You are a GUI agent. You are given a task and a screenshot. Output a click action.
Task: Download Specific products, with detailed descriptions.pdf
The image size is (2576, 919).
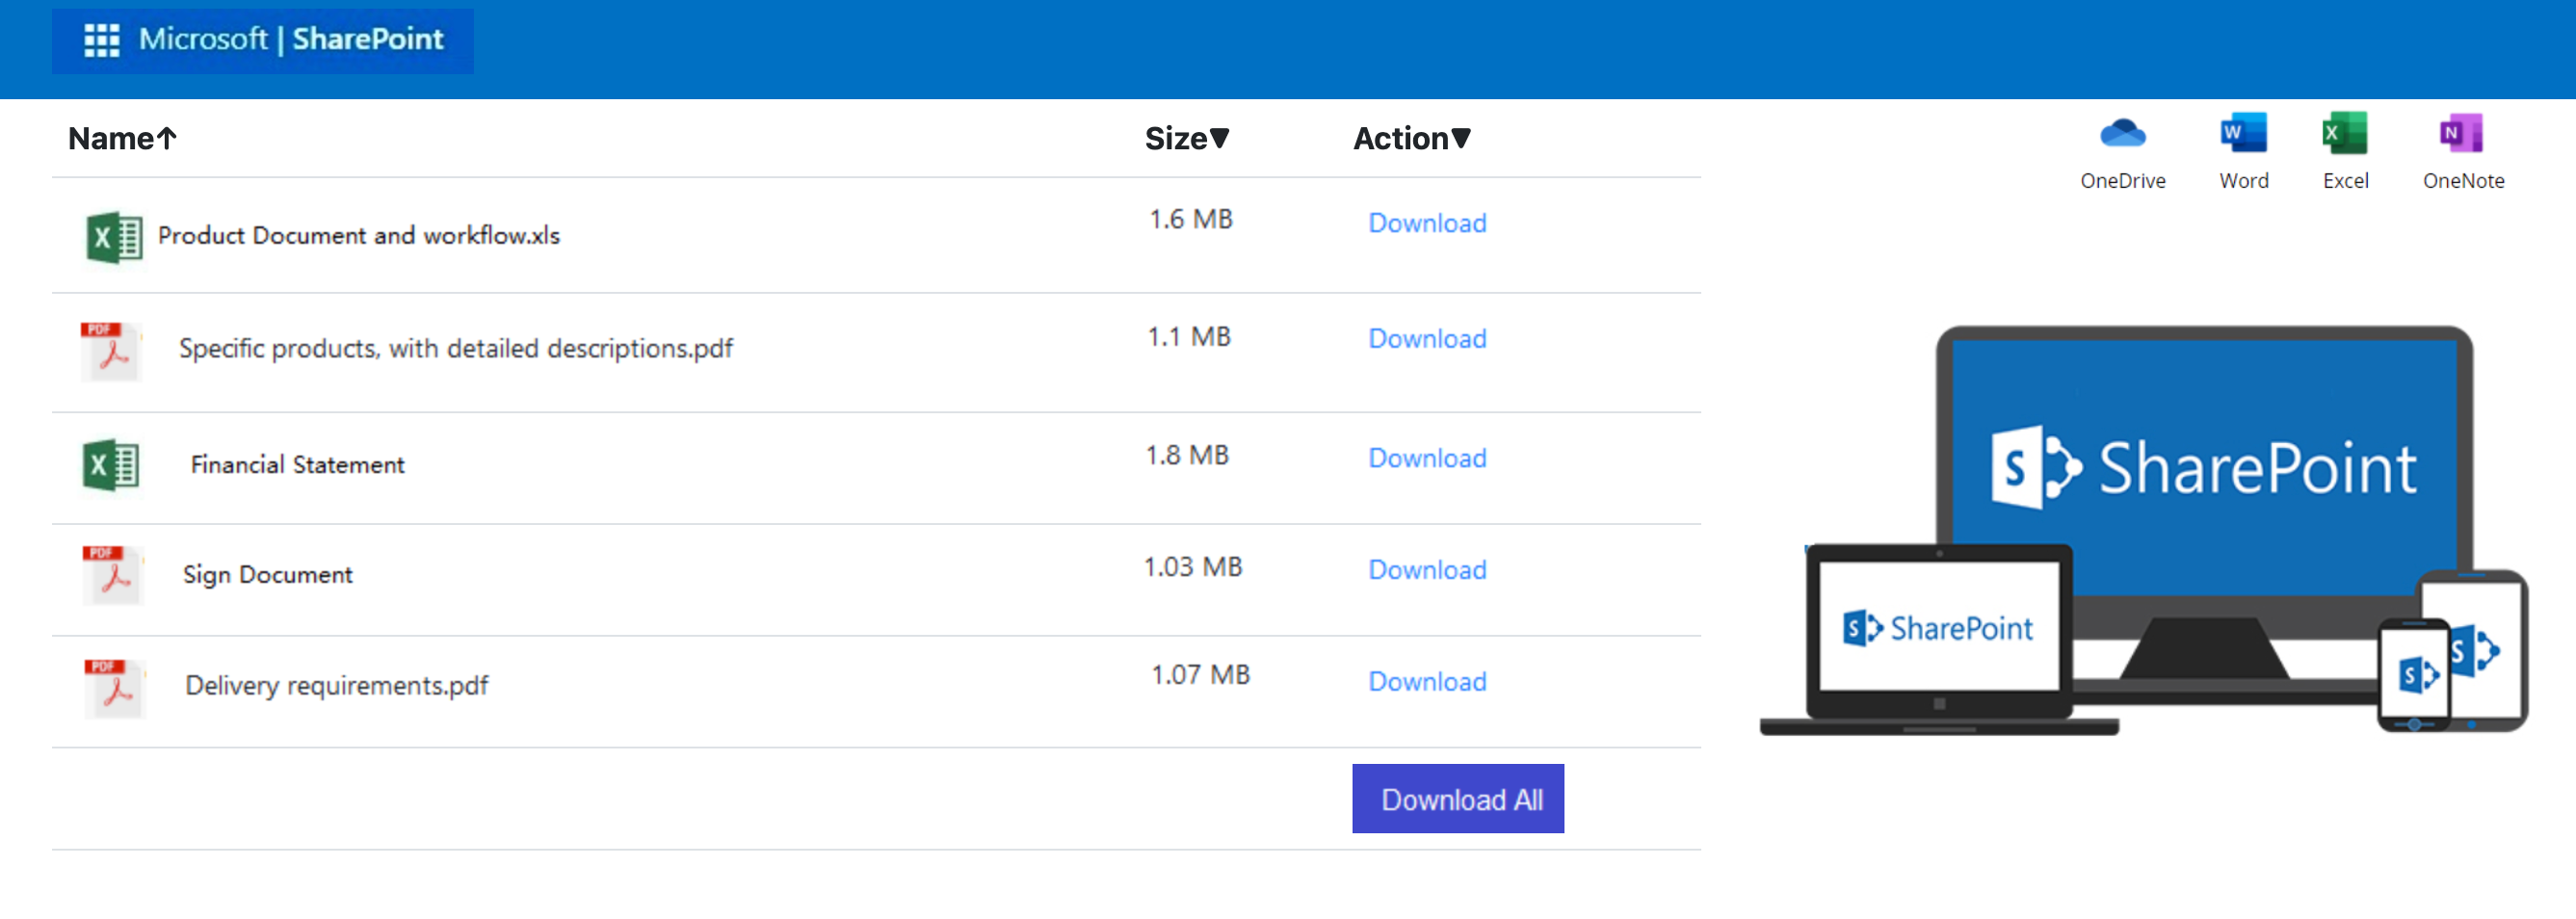[x=1427, y=339]
